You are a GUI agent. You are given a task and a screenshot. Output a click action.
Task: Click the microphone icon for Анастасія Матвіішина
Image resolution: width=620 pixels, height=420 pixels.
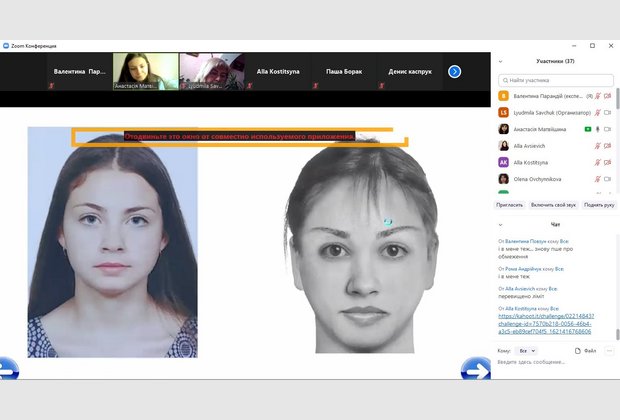[x=598, y=129]
